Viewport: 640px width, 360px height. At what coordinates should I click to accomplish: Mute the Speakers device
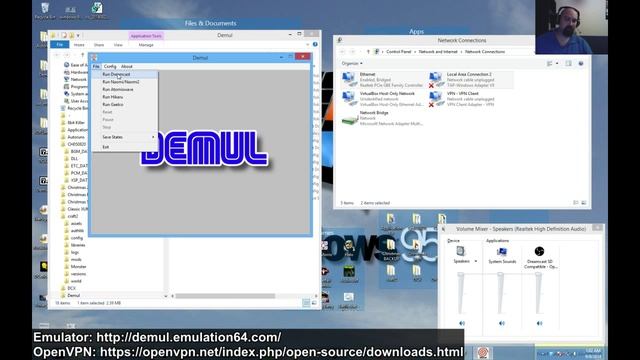pos(462,323)
